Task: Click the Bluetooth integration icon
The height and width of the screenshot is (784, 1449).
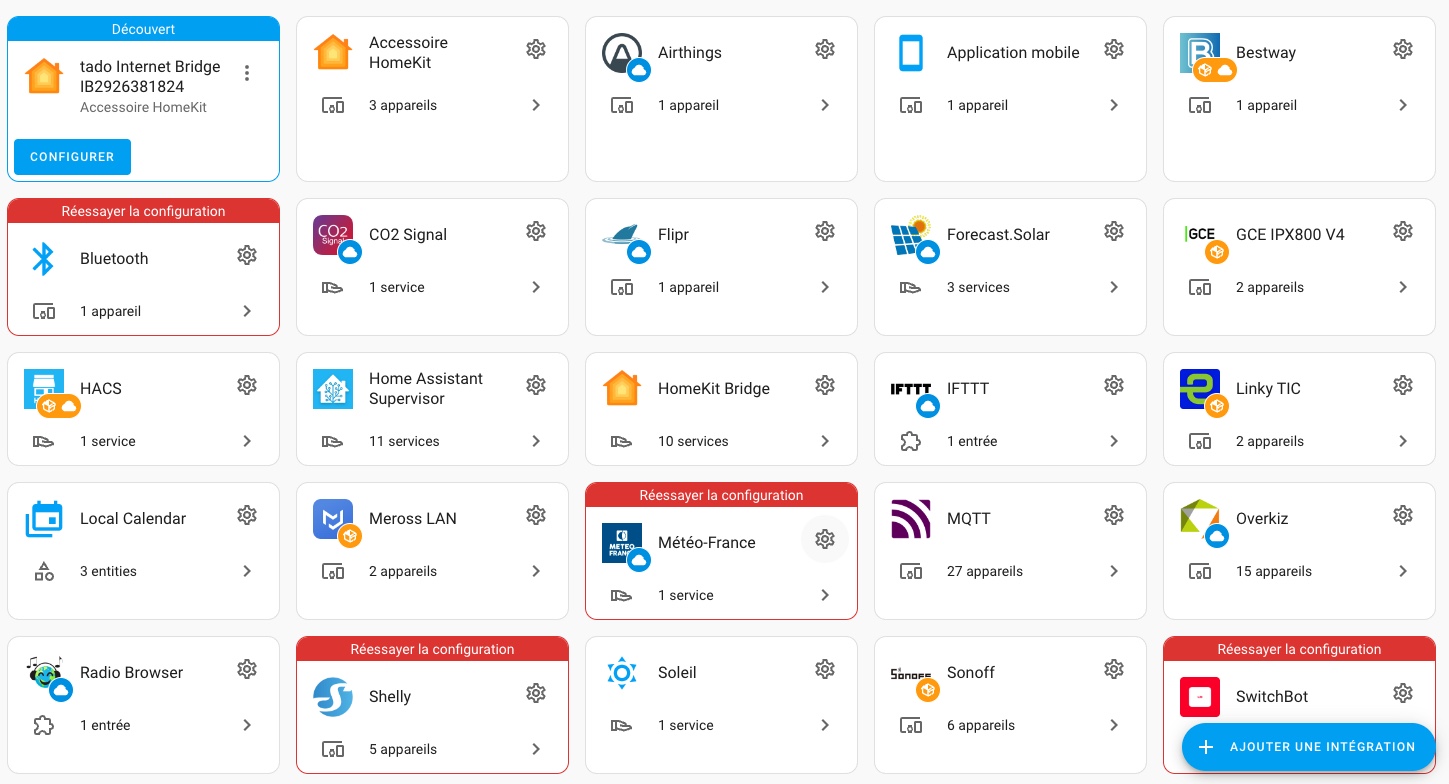Action: pos(43,259)
